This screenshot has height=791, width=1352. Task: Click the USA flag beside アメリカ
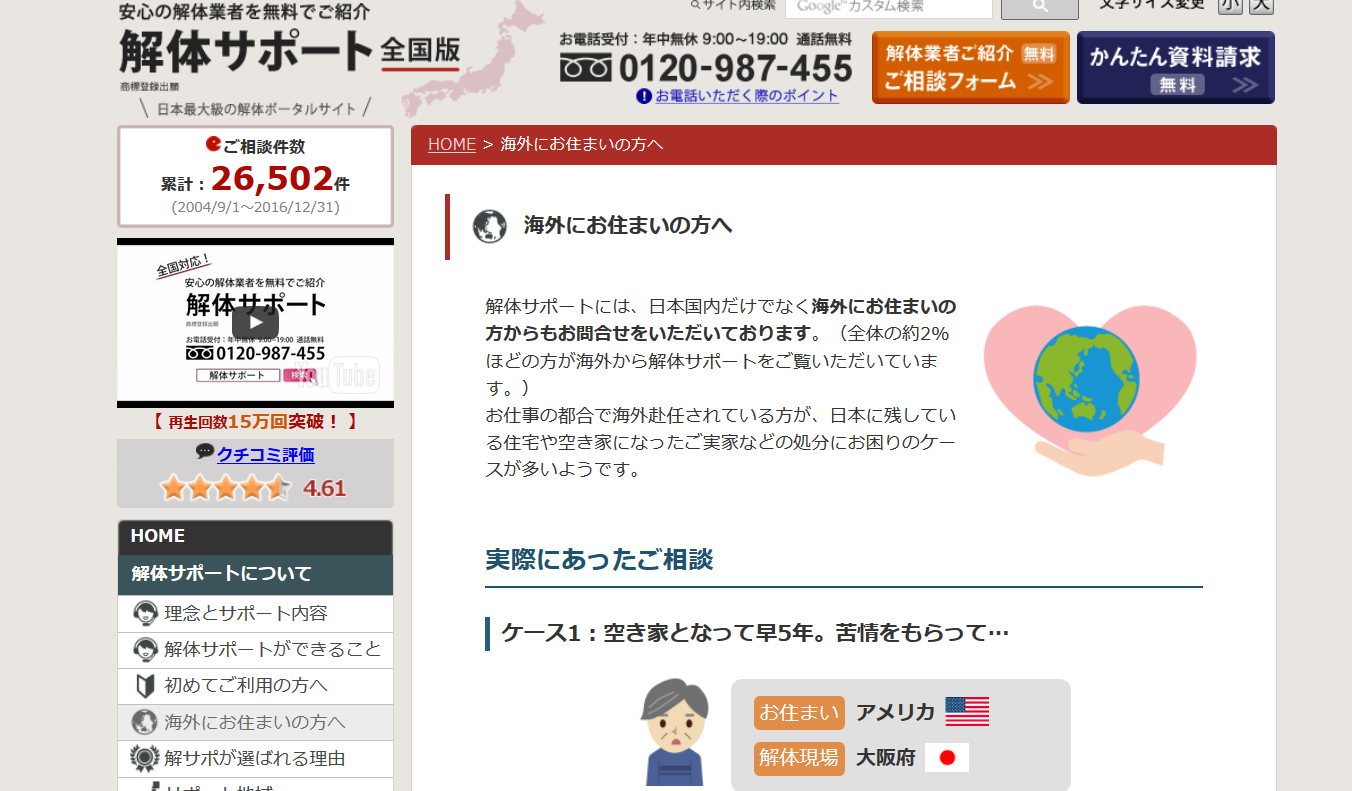(x=967, y=712)
